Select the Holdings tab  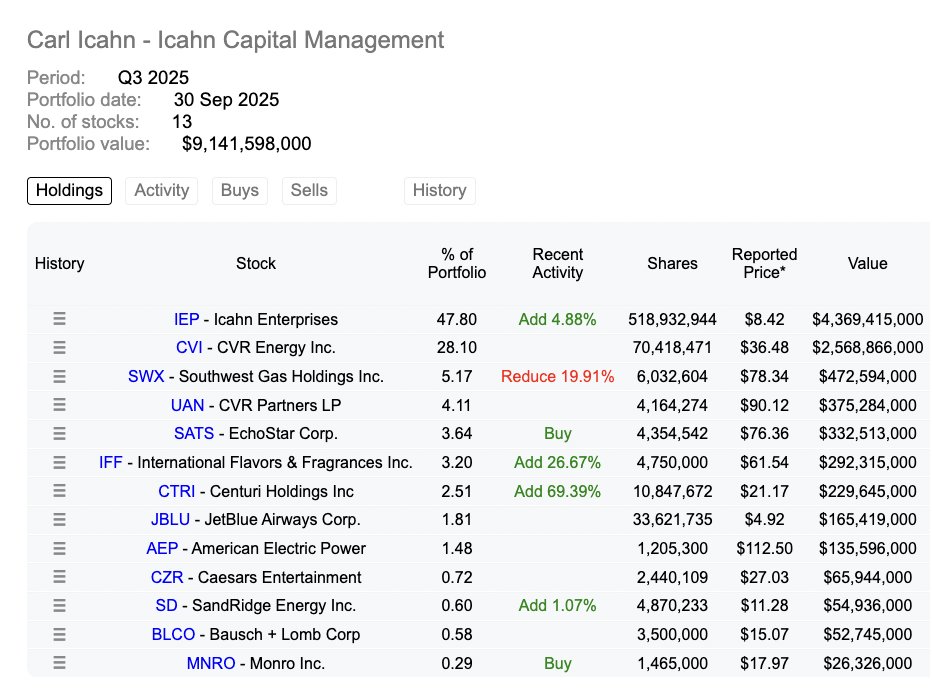pos(70,190)
